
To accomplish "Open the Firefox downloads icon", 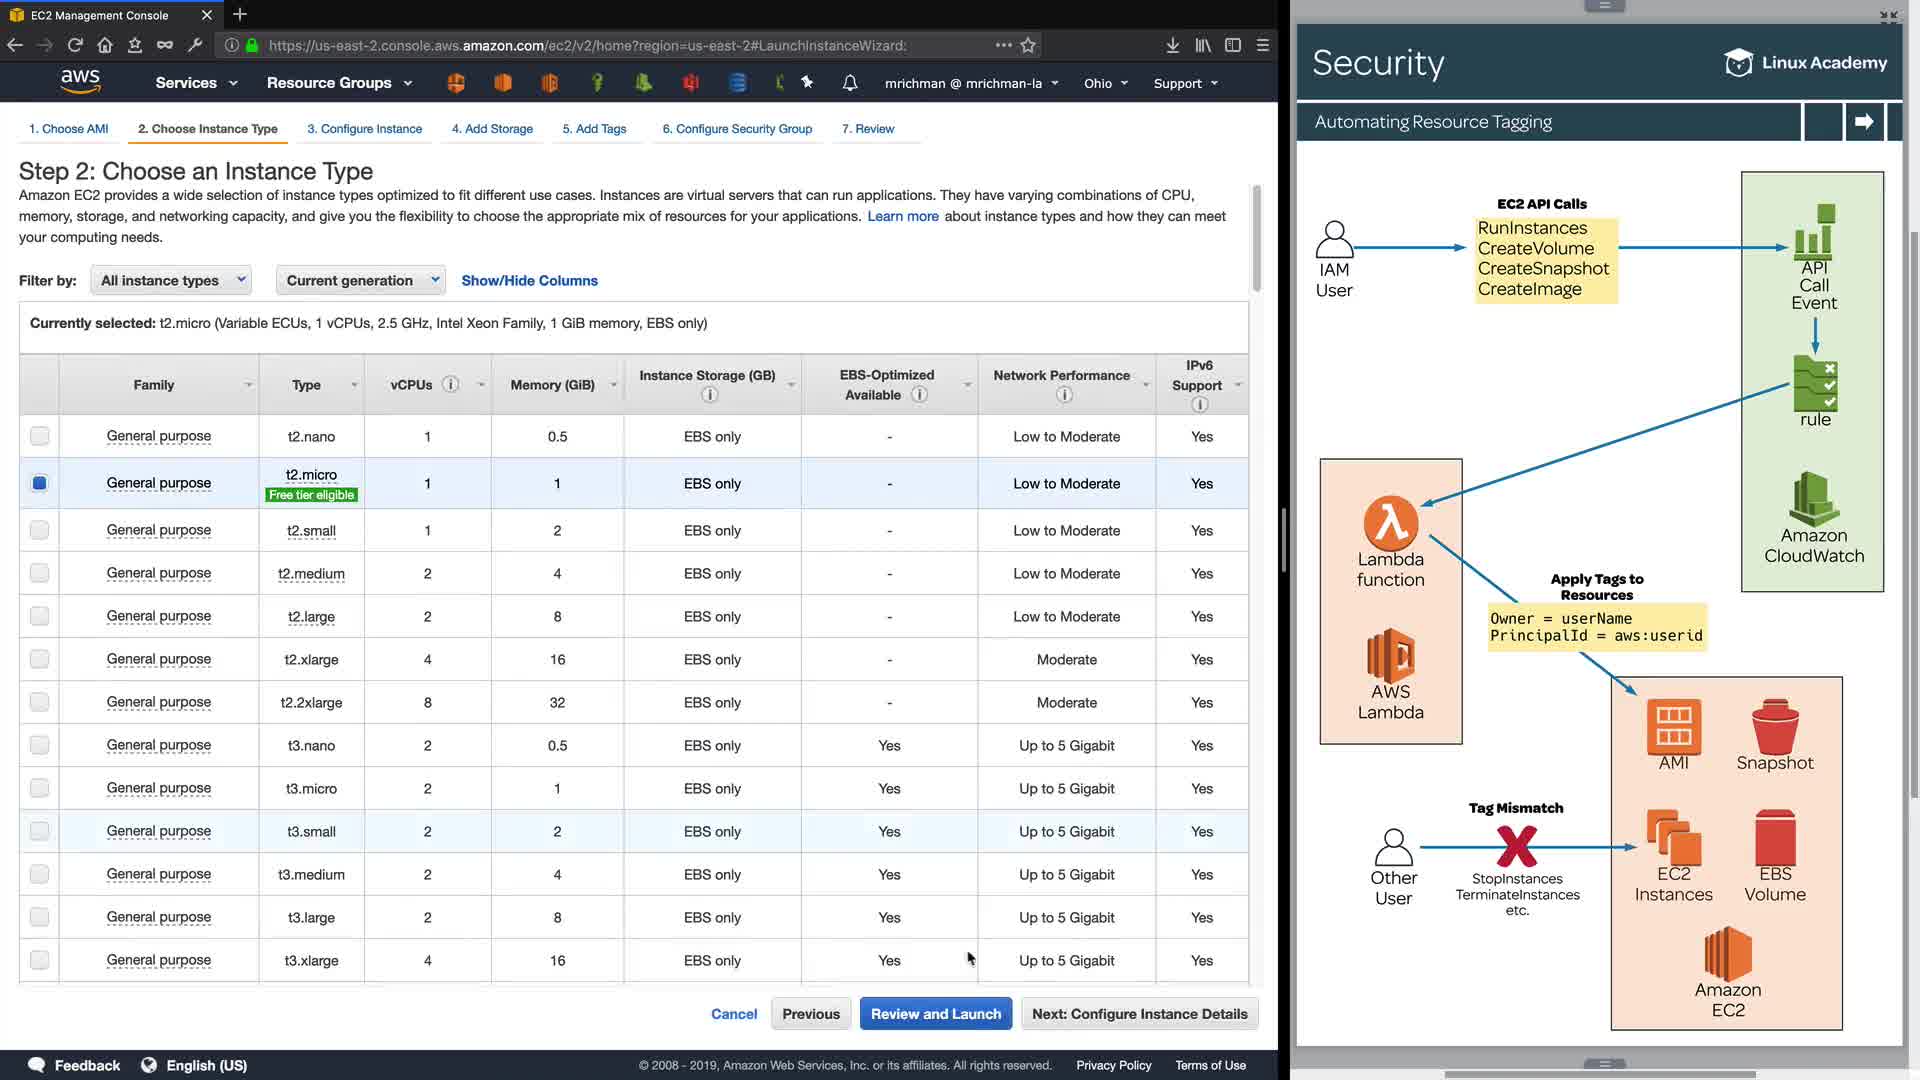I will (x=1172, y=45).
